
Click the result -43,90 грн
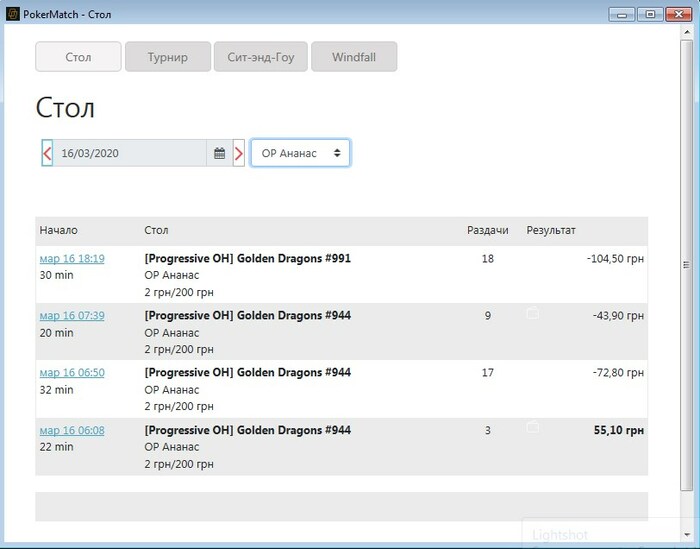[x=618, y=316]
